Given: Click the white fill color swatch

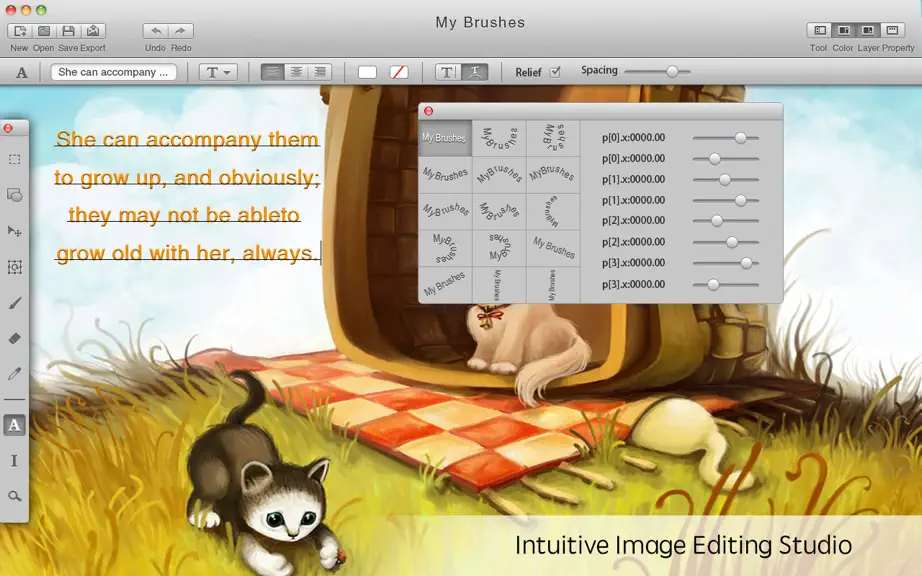Looking at the screenshot, I should (367, 72).
